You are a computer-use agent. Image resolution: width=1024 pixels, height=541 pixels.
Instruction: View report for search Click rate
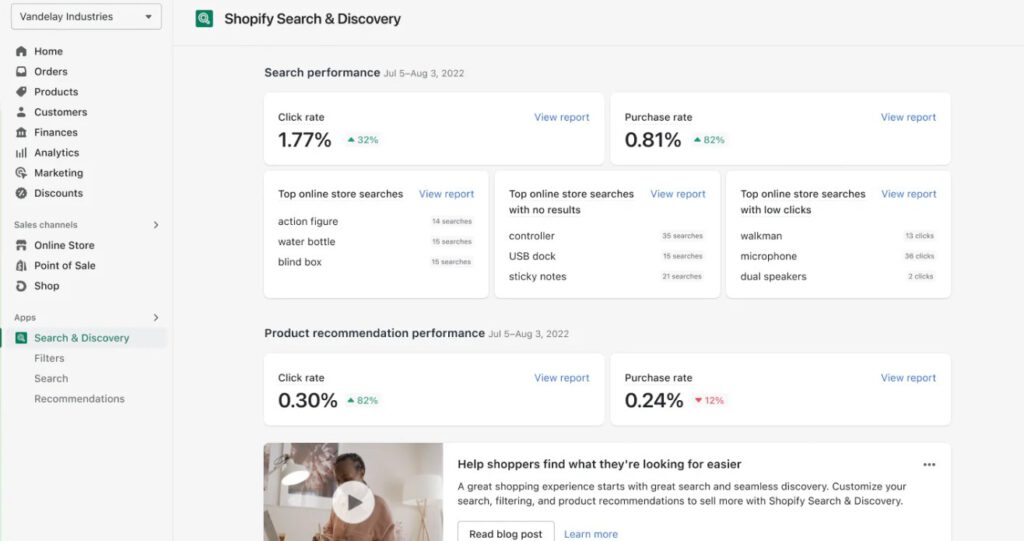coord(561,117)
